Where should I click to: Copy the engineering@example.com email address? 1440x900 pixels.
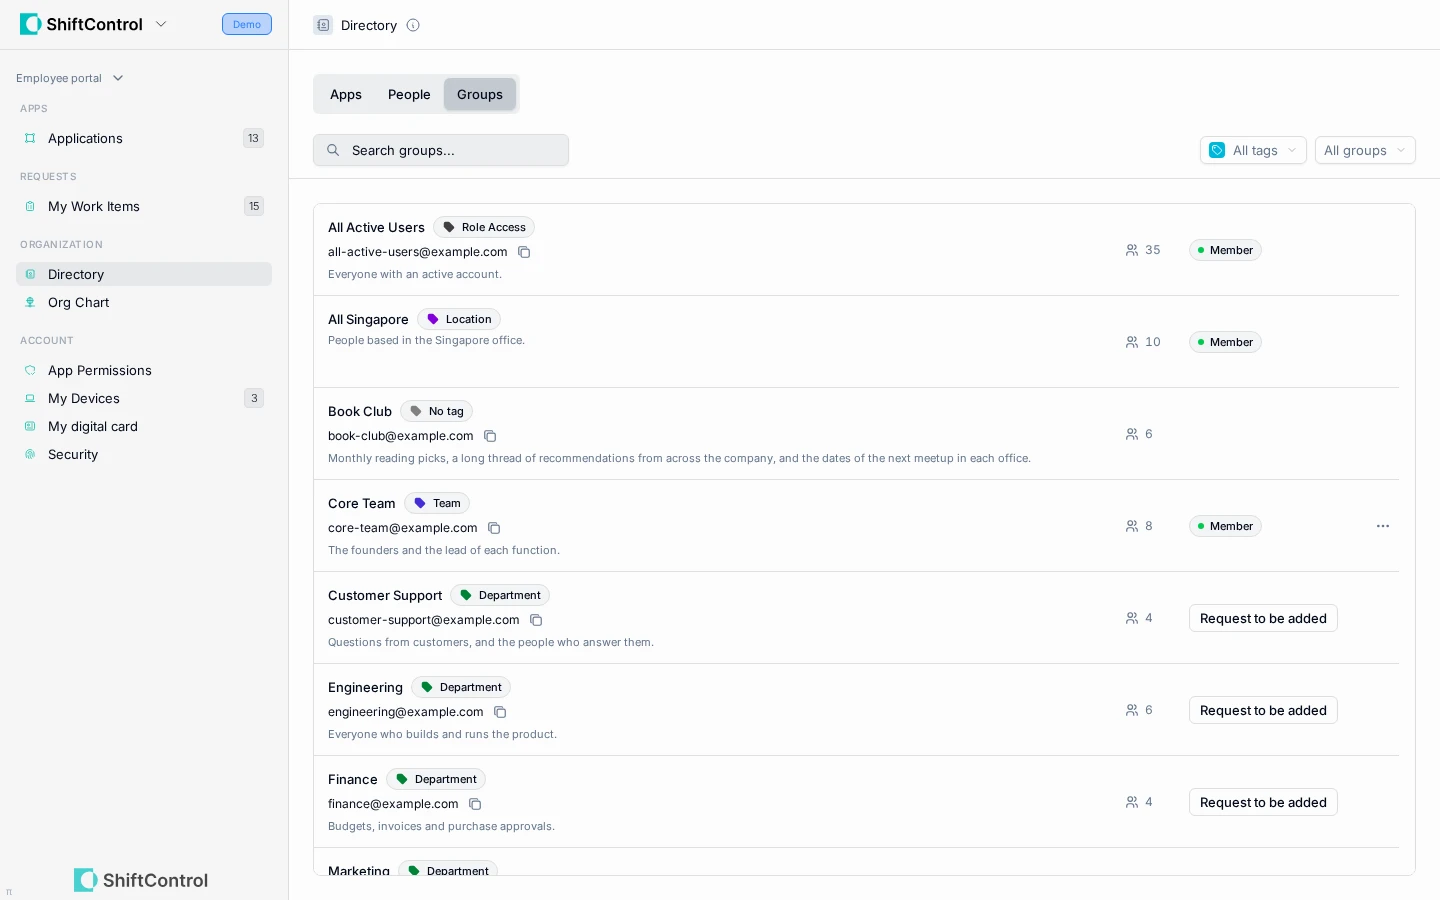[x=500, y=712]
